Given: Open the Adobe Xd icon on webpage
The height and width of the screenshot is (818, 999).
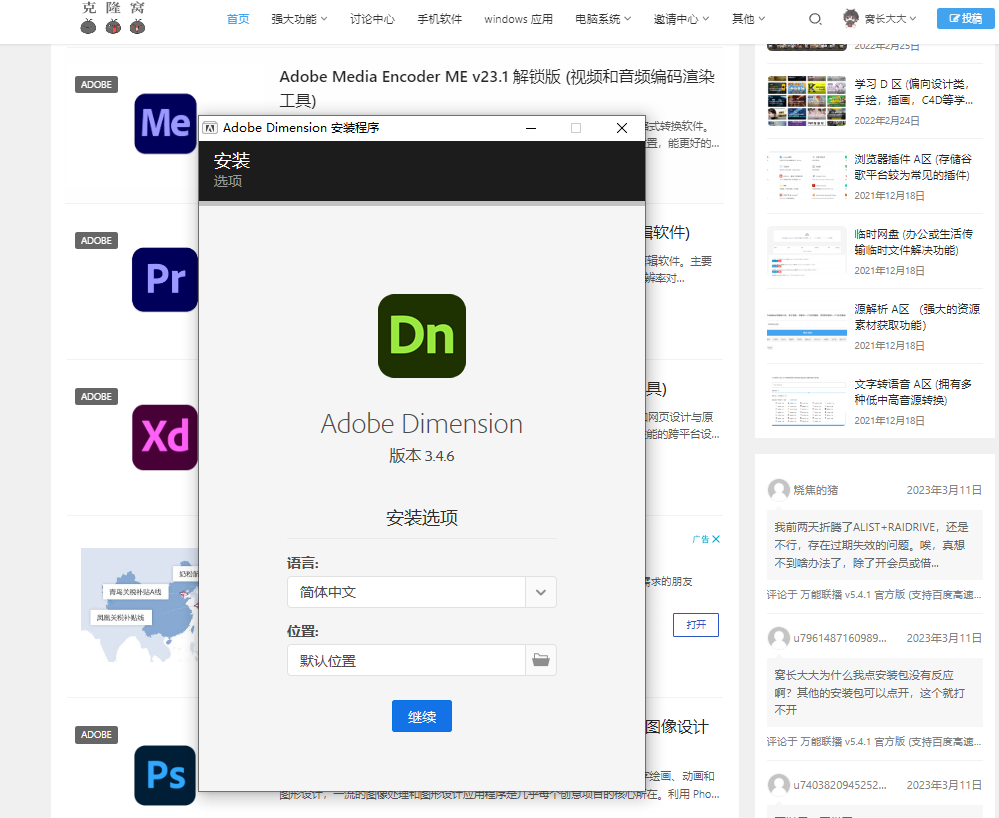Looking at the screenshot, I should (165, 437).
